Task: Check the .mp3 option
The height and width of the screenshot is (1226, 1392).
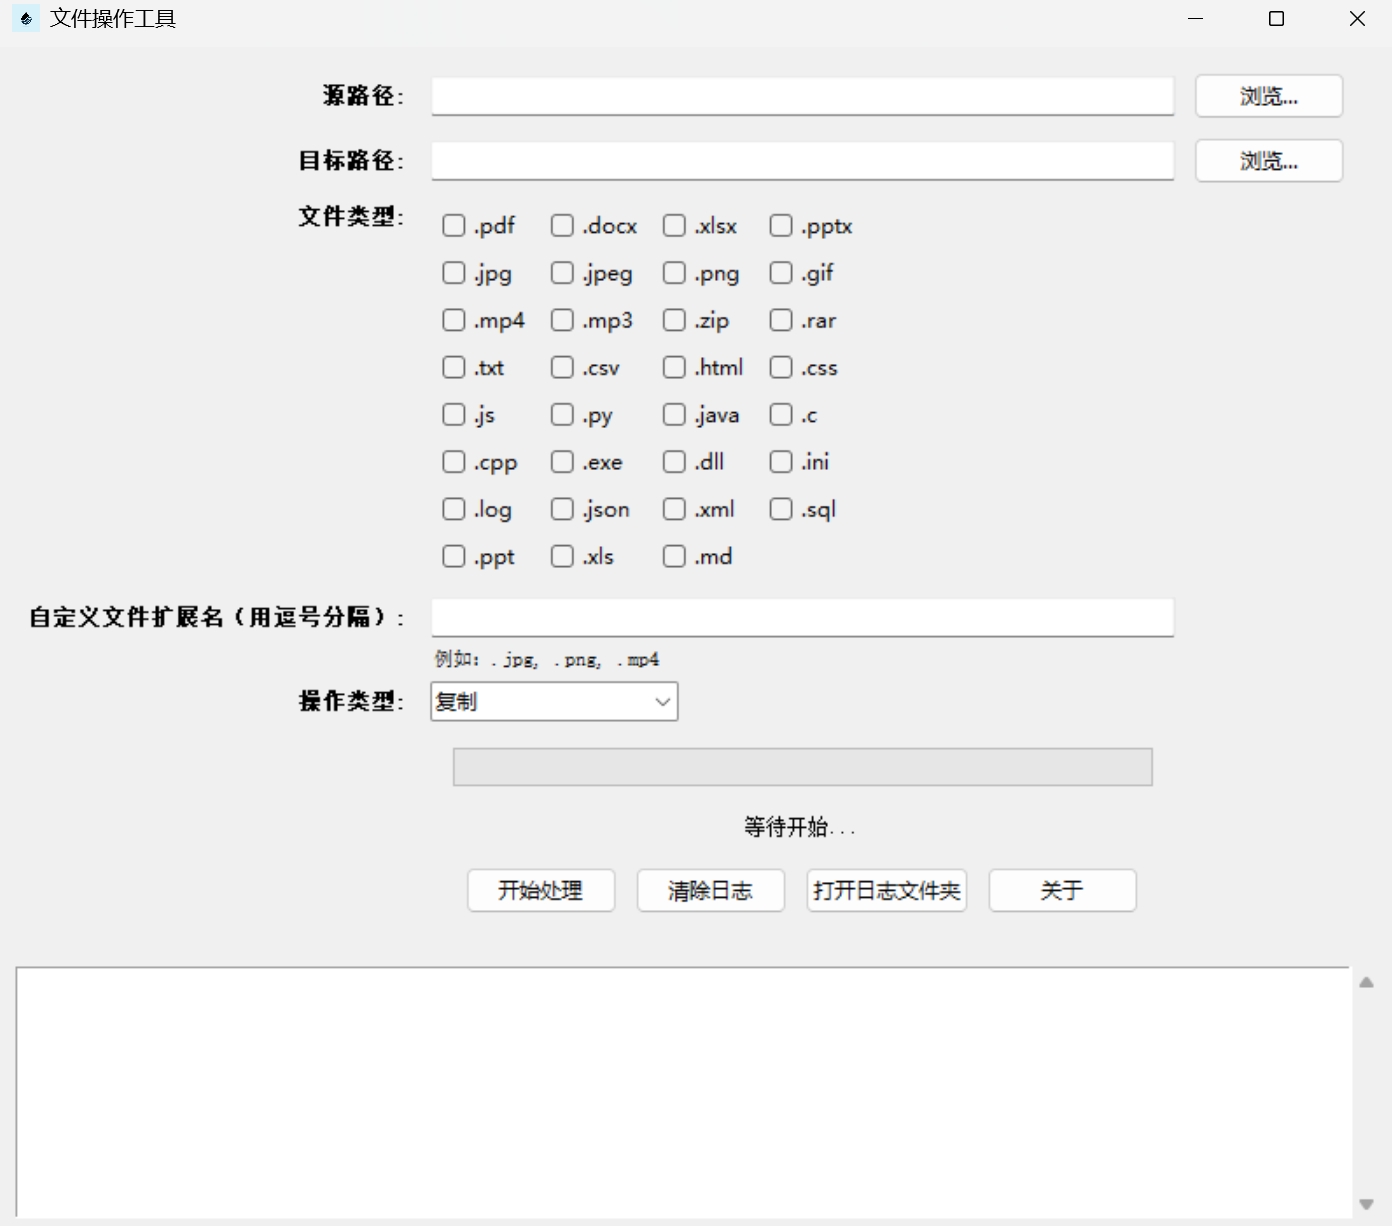Action: [x=562, y=320]
